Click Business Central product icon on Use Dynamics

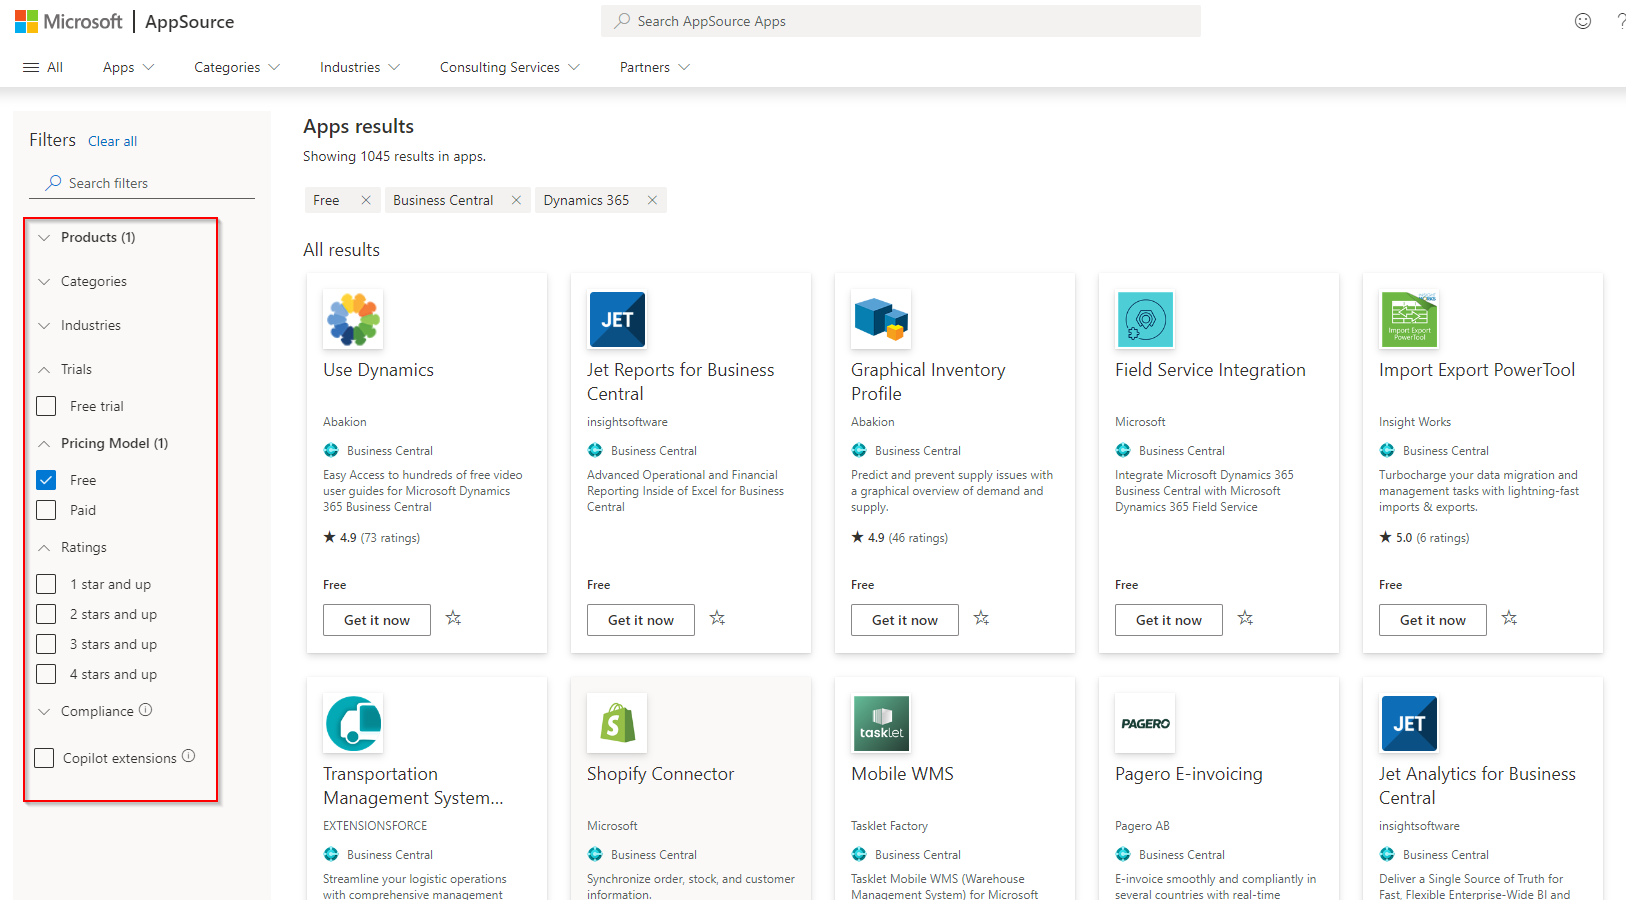click(x=331, y=450)
